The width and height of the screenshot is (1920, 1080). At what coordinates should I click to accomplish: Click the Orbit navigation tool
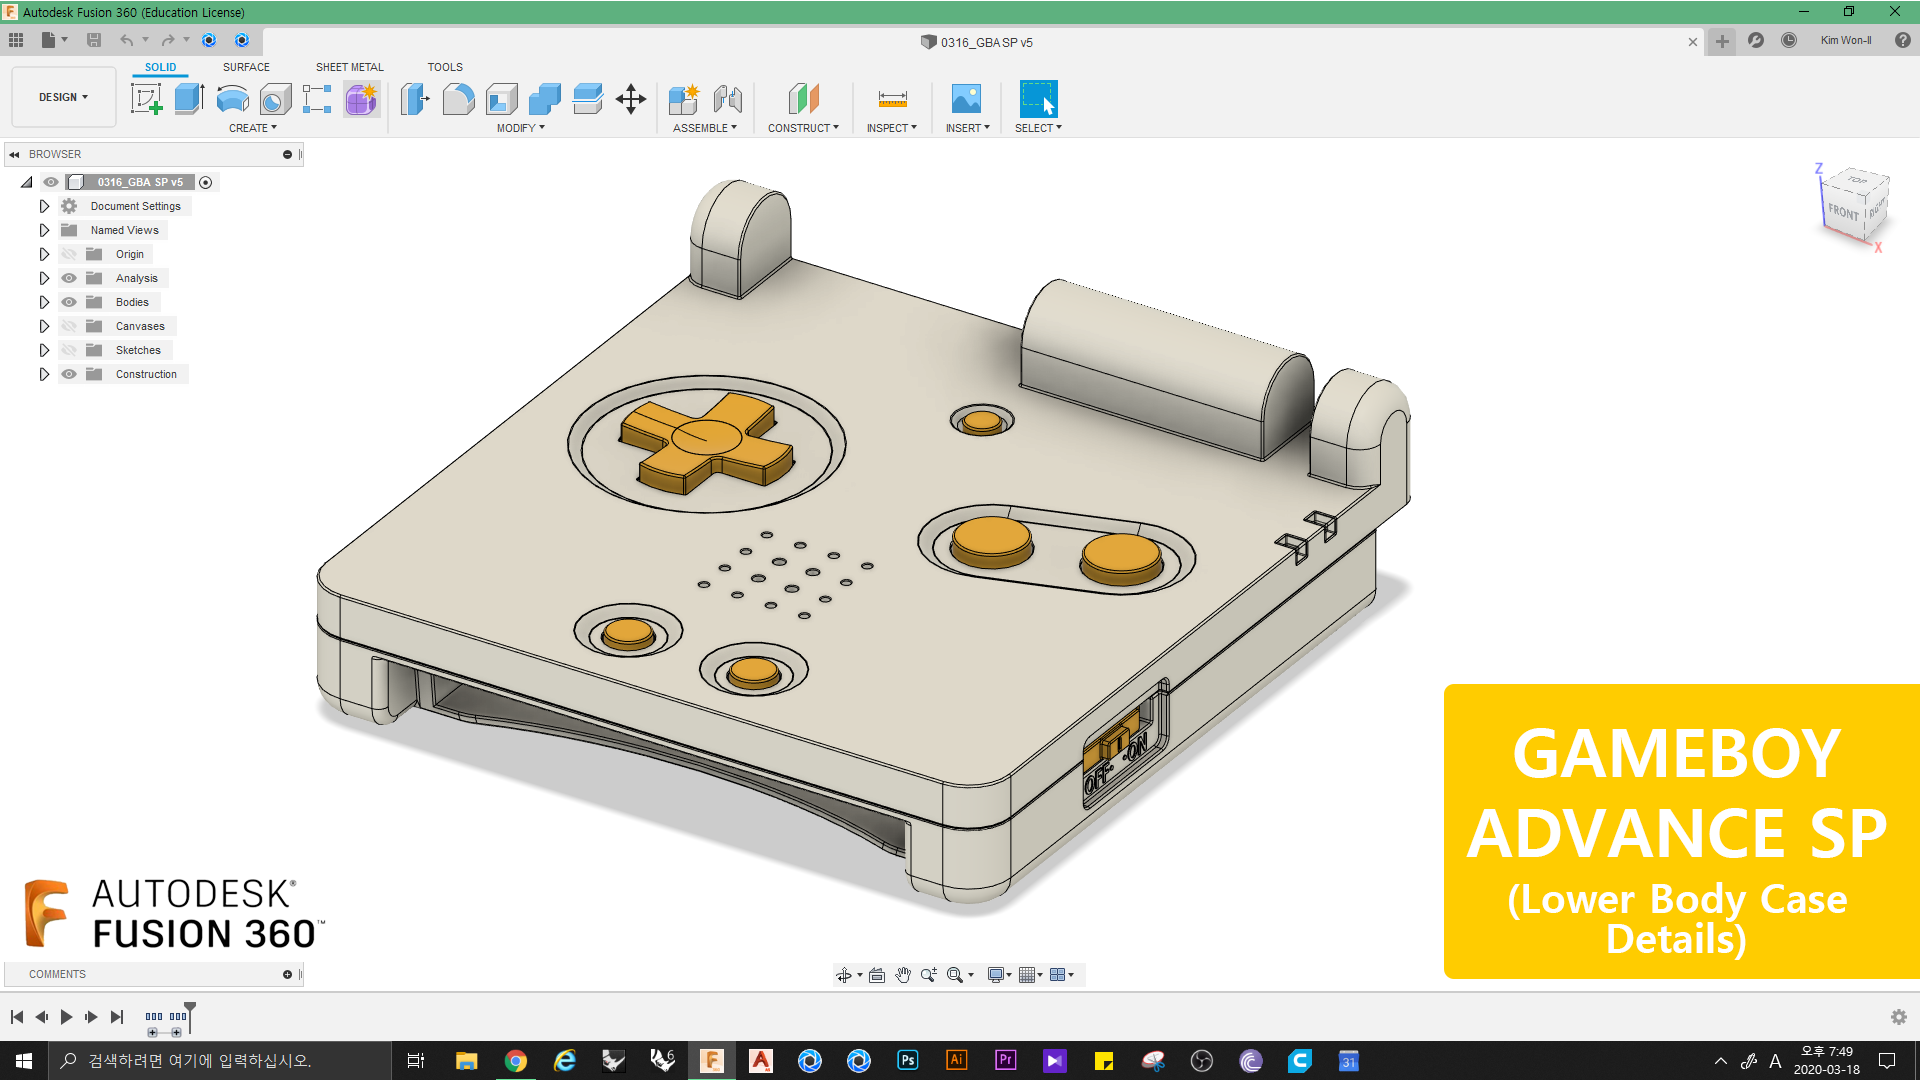pyautogui.click(x=844, y=975)
